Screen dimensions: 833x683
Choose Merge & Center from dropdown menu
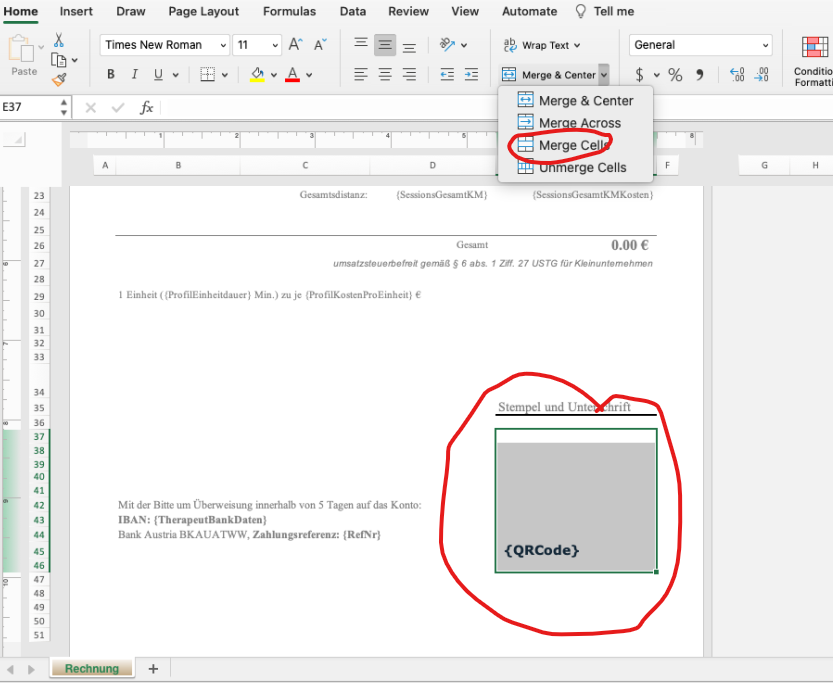coord(575,100)
